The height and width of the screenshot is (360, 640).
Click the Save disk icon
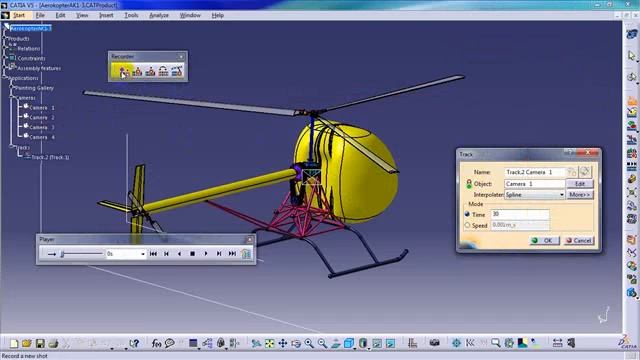(x=40, y=343)
